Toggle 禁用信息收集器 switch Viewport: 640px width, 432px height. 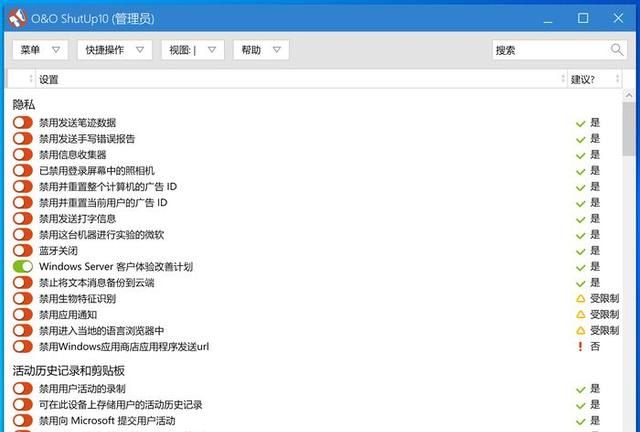click(22, 154)
